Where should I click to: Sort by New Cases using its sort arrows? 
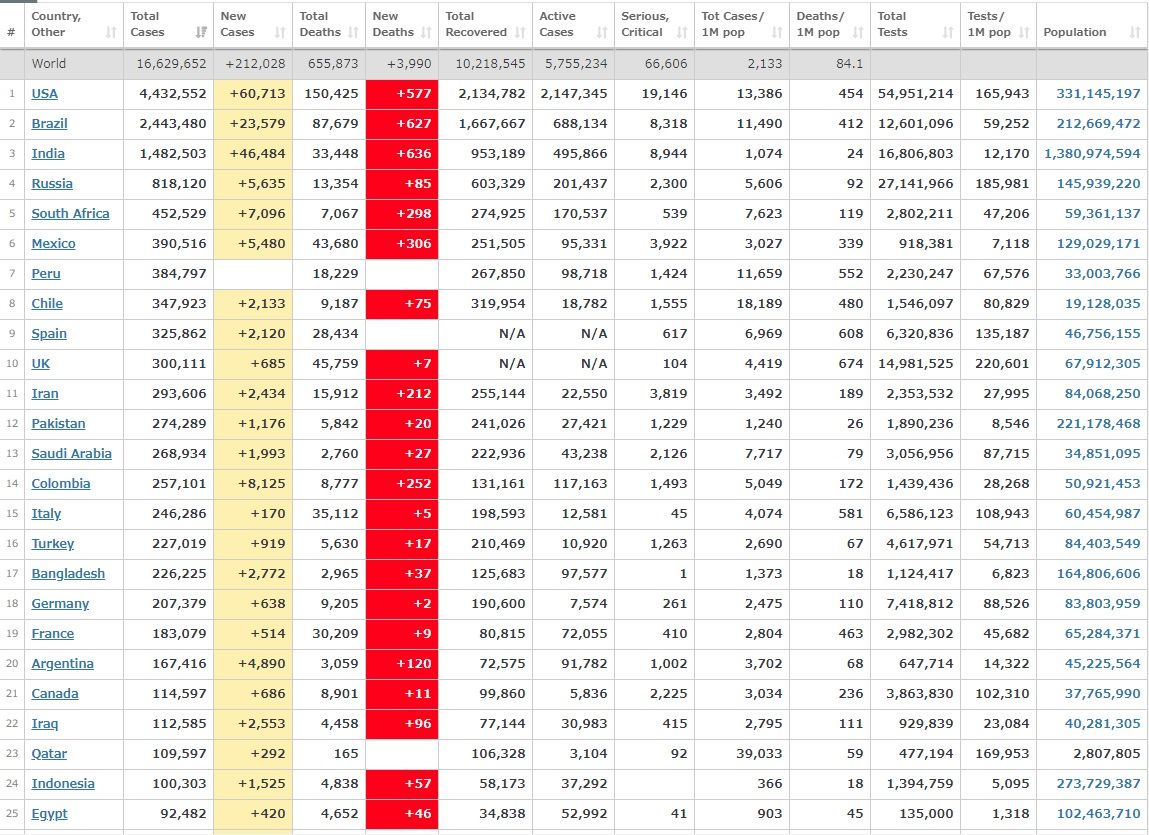[x=280, y=33]
